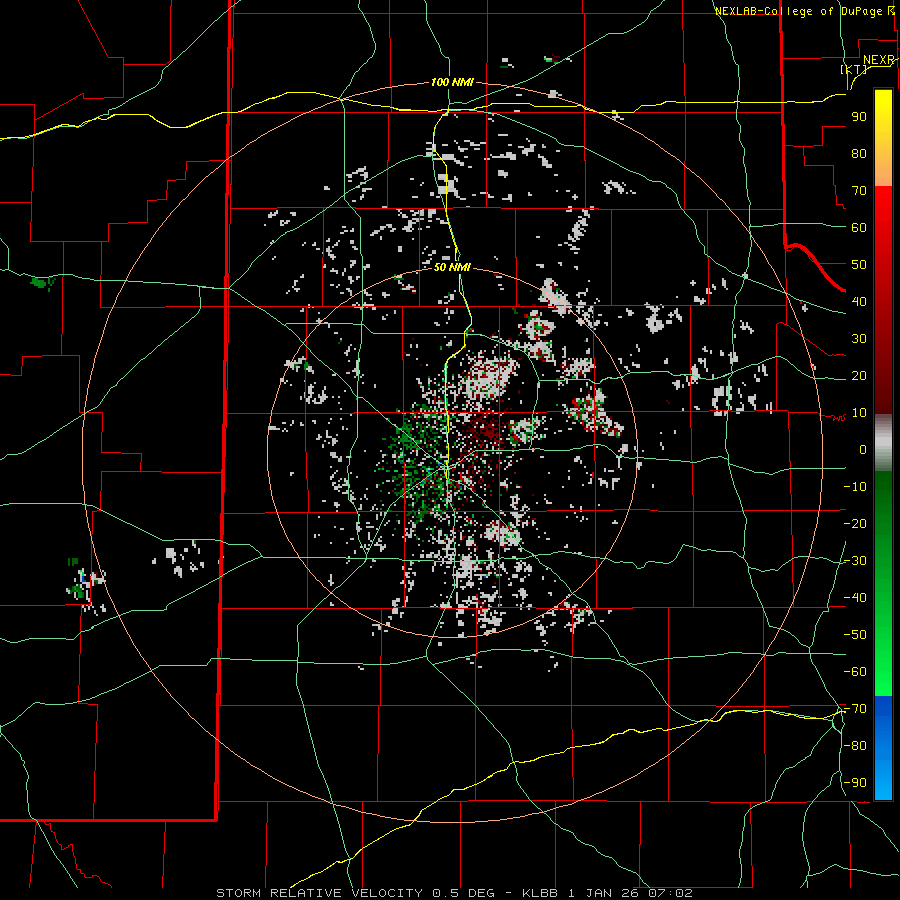Click the -60 value on velocity scale
The height and width of the screenshot is (900, 900).
pyautogui.click(x=855, y=672)
